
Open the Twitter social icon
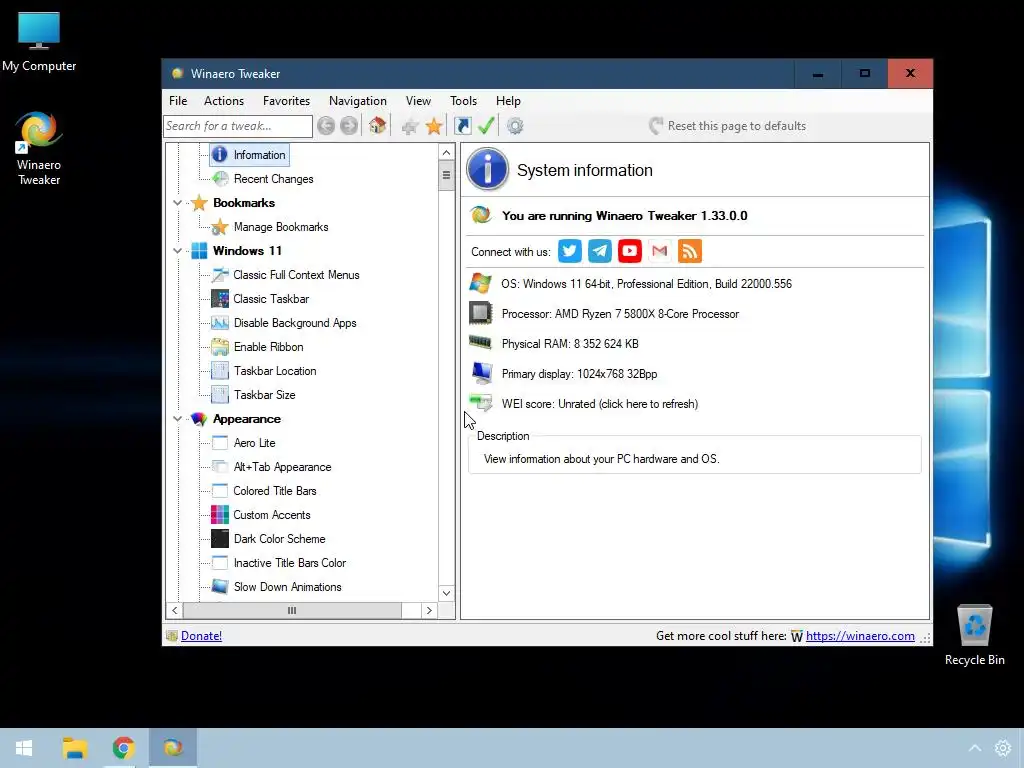(569, 251)
